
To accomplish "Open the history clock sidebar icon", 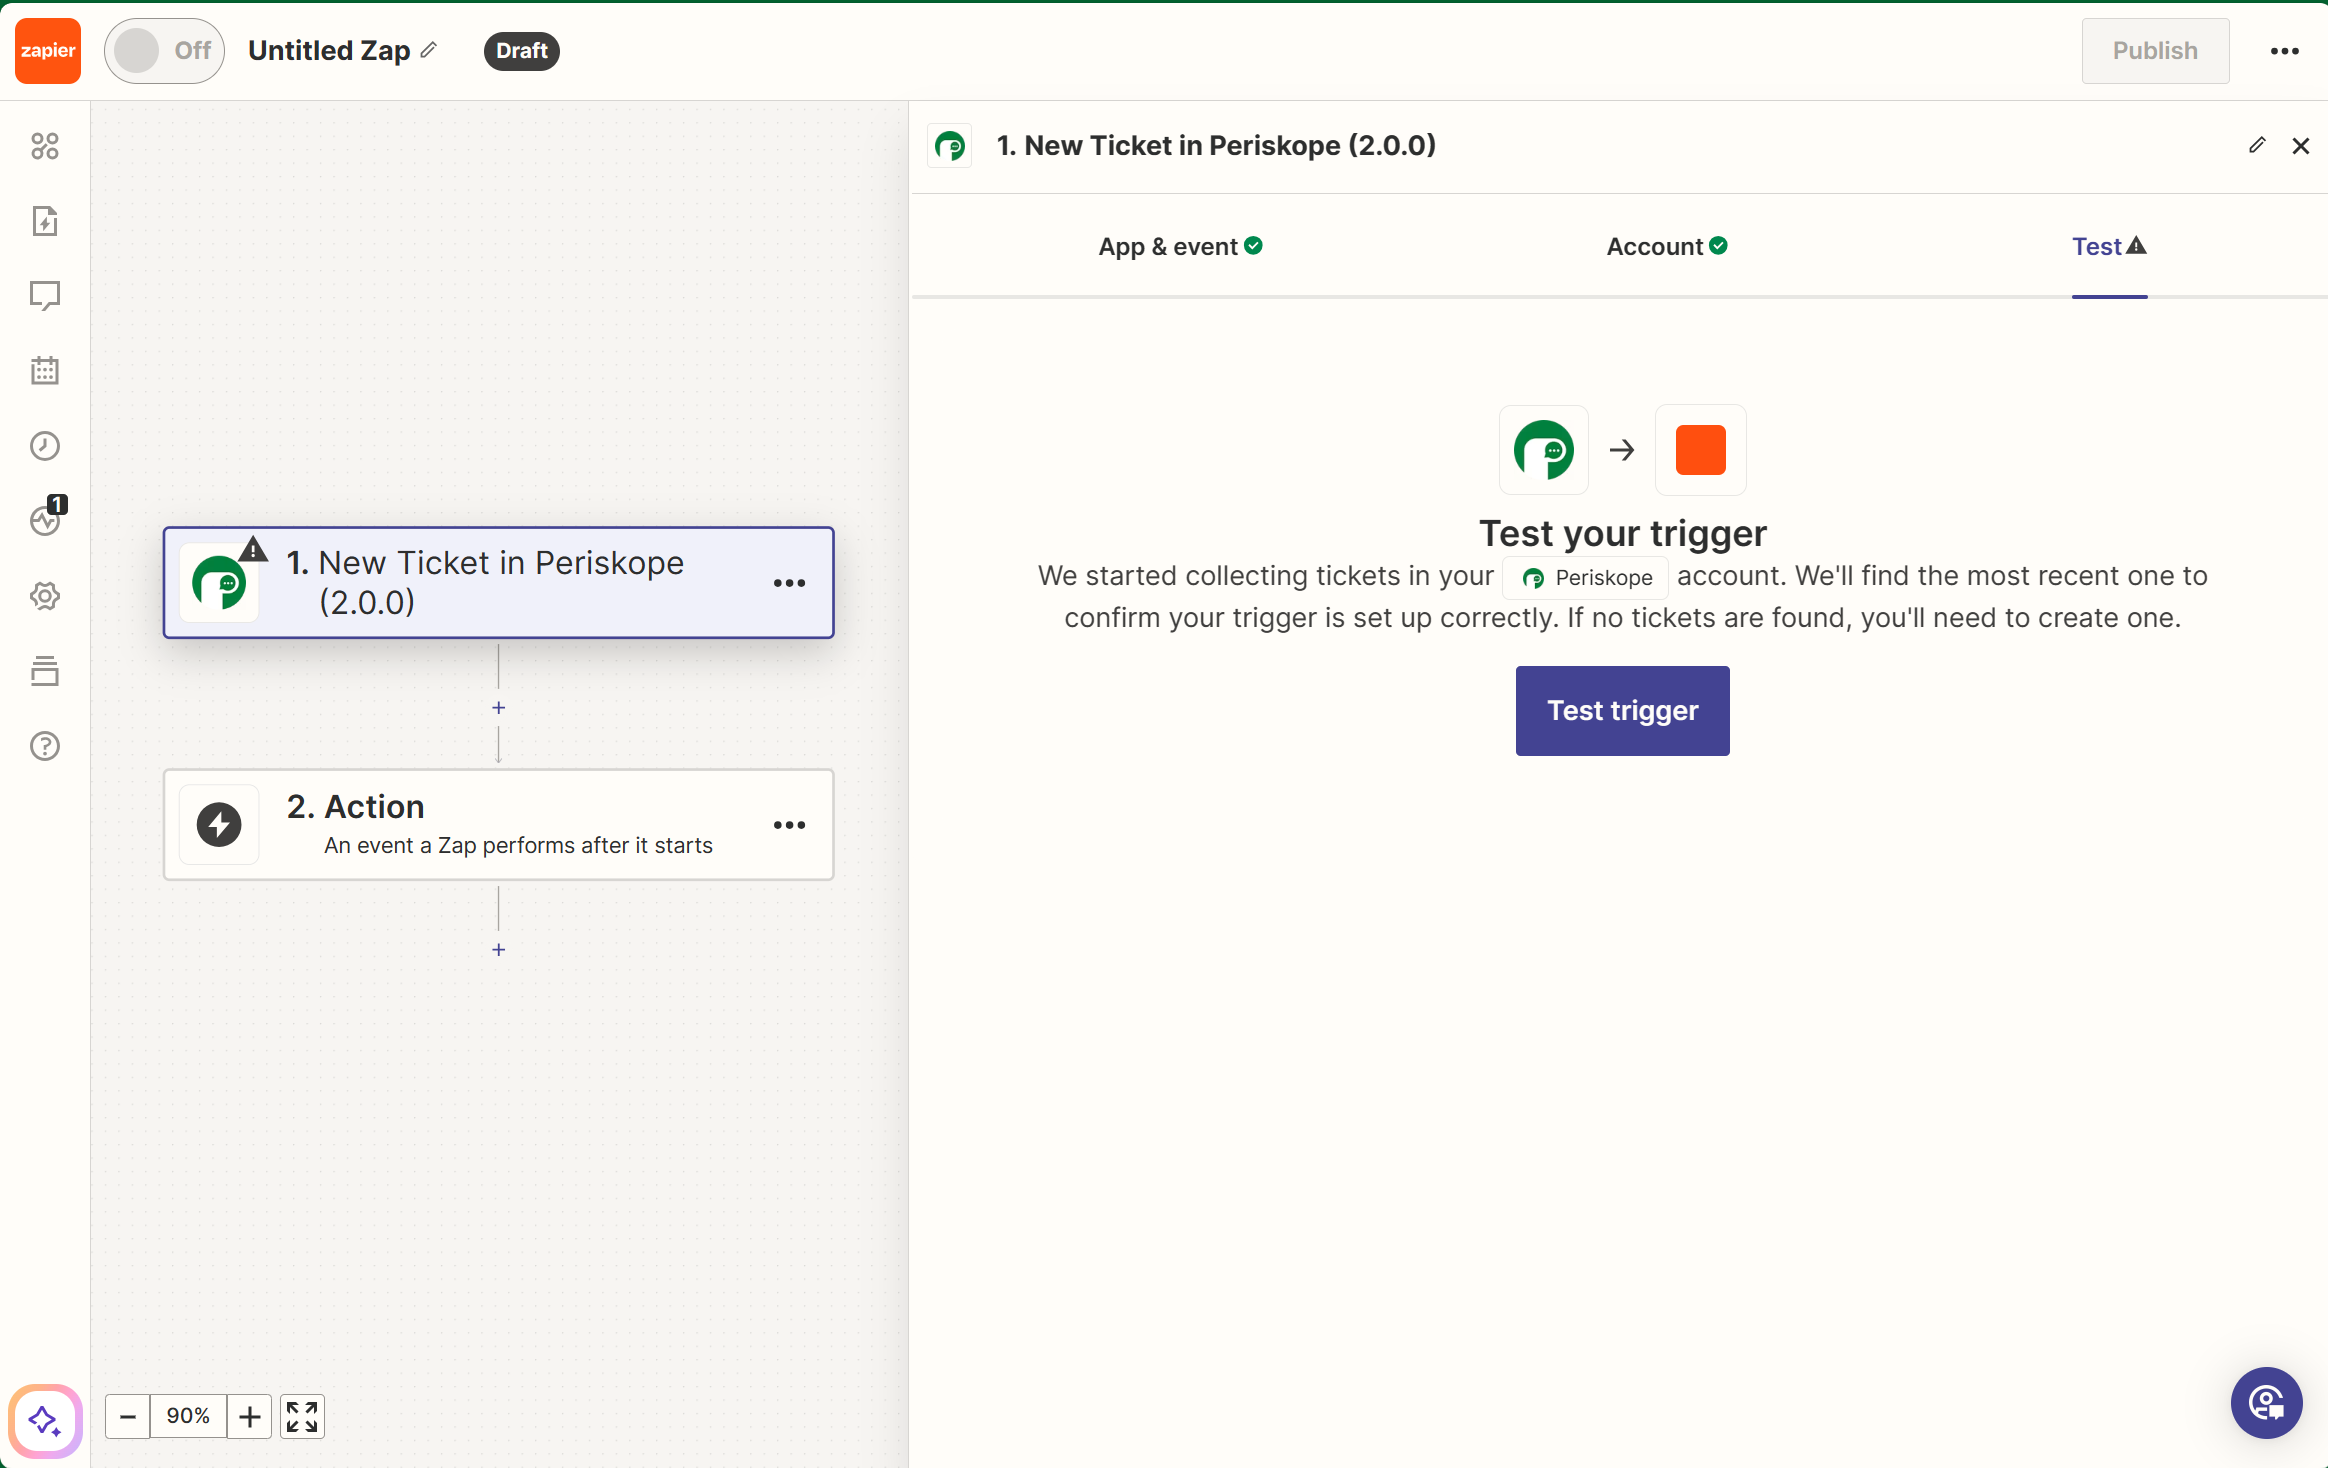I will [45, 446].
